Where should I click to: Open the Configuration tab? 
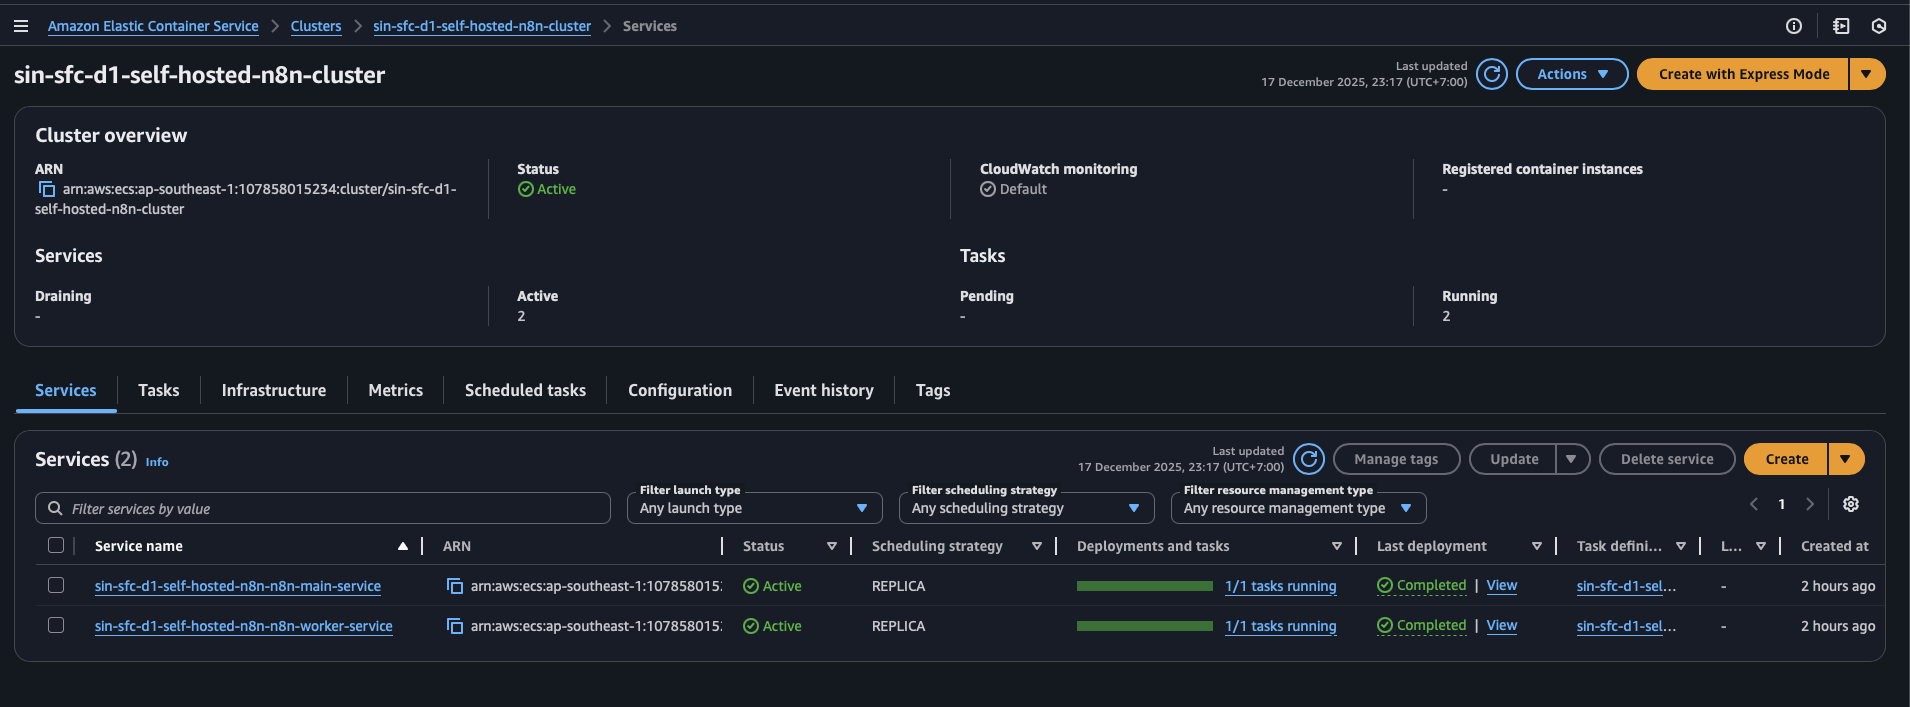680,390
